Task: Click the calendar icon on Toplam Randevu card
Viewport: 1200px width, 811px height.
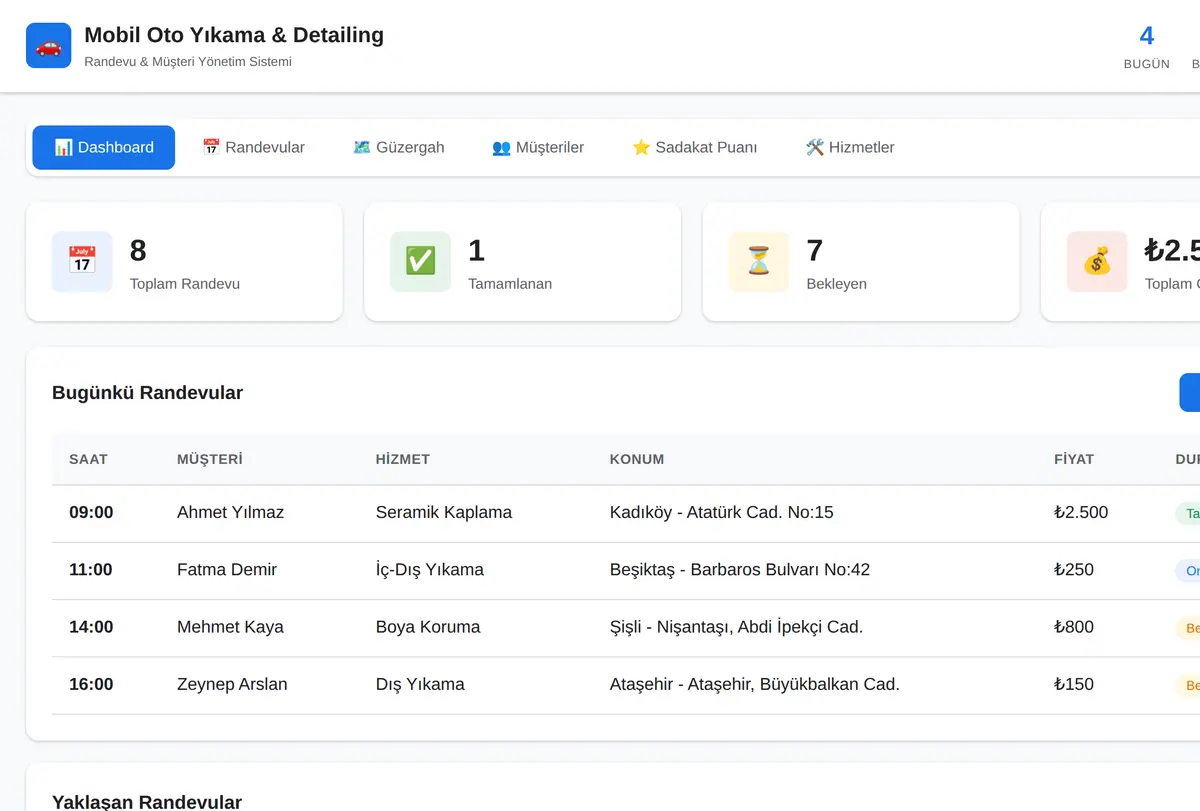Action: pyautogui.click(x=82, y=262)
